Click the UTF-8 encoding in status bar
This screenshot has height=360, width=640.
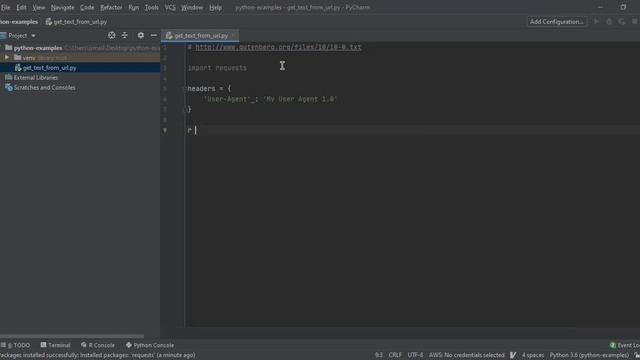point(415,355)
